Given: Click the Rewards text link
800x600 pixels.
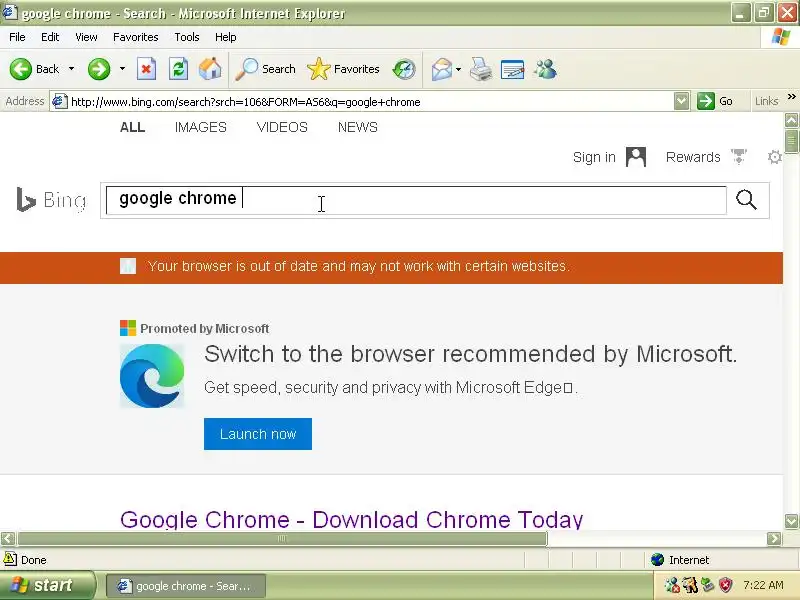Looking at the screenshot, I should click(x=693, y=157).
